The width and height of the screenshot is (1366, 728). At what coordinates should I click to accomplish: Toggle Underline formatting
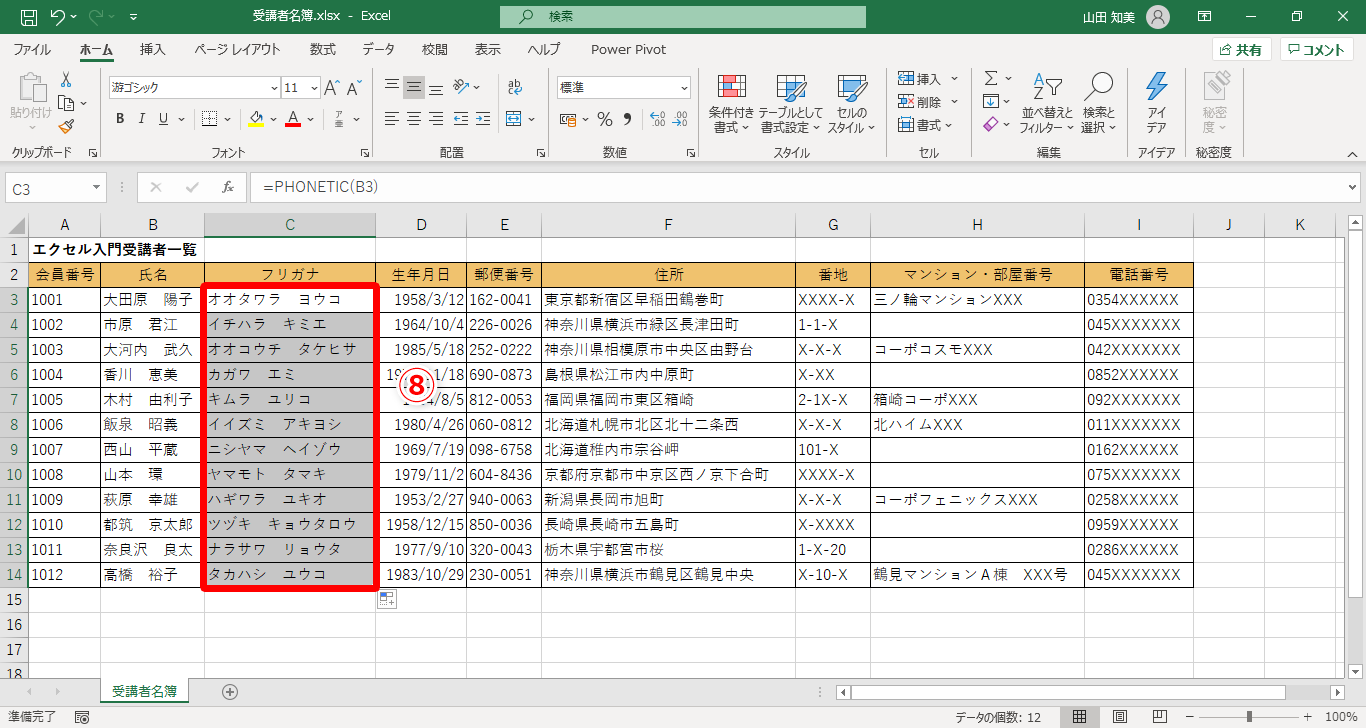(x=164, y=119)
